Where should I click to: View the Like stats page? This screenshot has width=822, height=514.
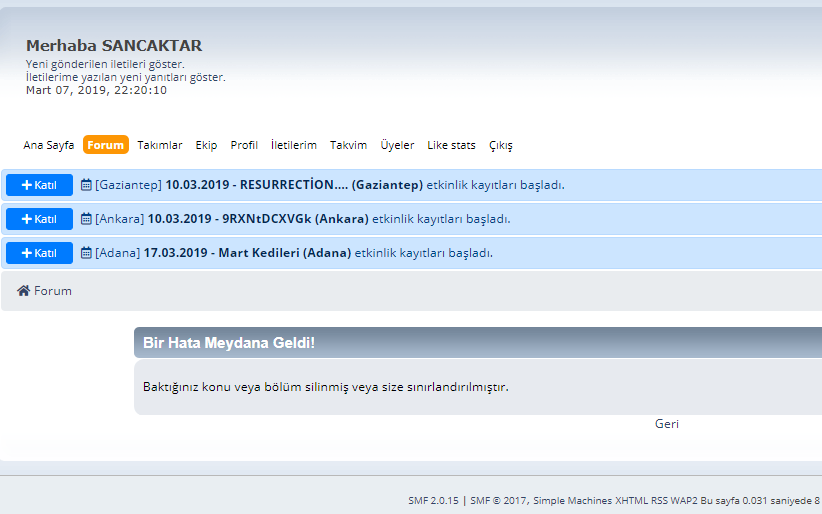point(451,145)
